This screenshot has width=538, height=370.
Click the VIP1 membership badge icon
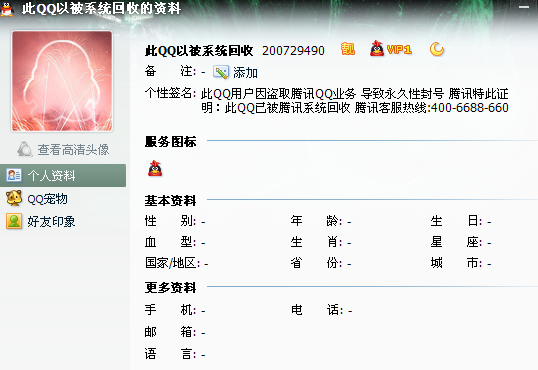tap(390, 49)
